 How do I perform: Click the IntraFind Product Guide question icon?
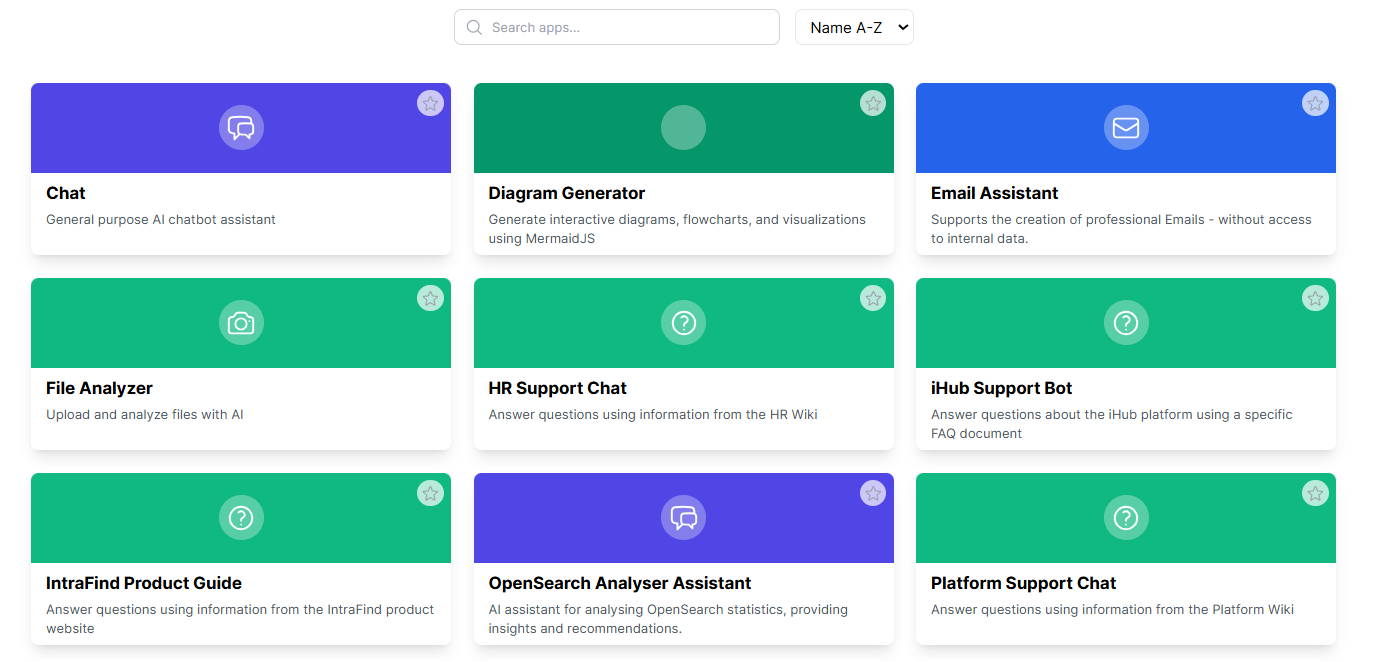tap(241, 518)
